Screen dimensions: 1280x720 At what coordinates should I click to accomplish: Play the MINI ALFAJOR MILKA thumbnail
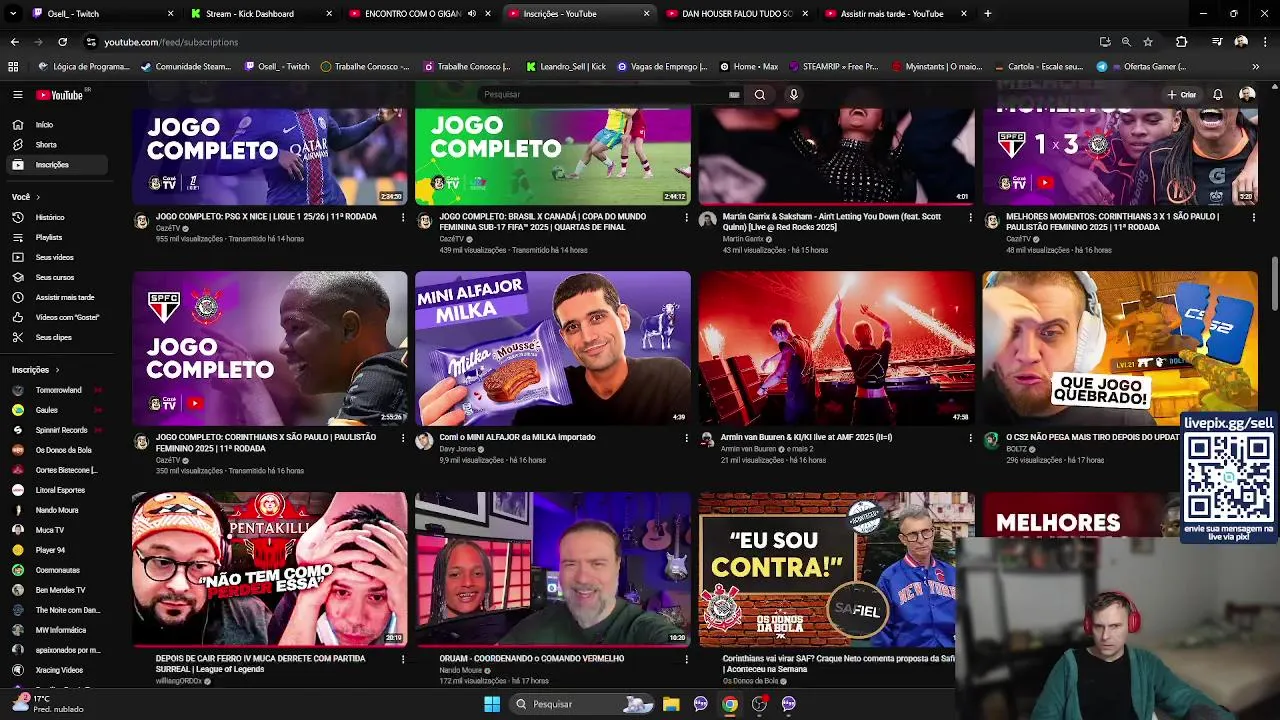point(553,348)
